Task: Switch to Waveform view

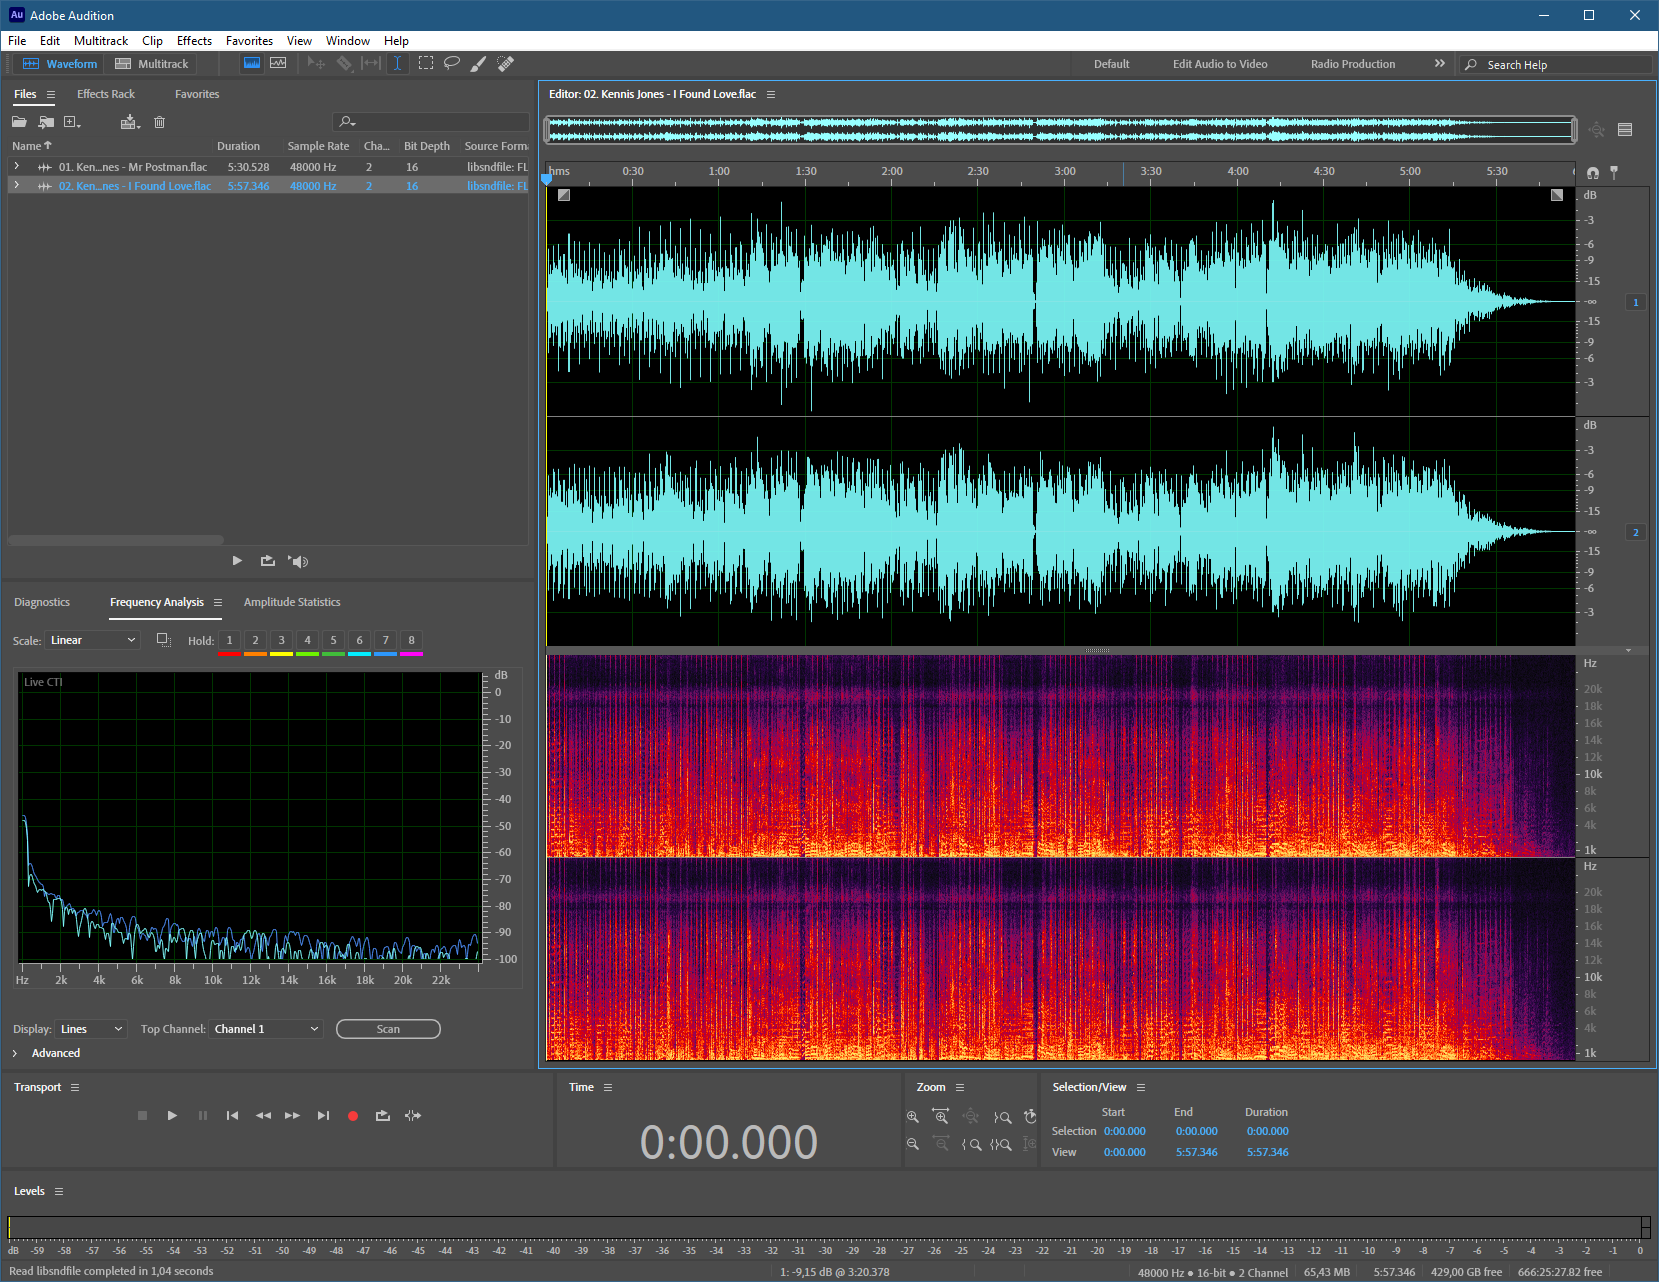Action: [x=60, y=64]
